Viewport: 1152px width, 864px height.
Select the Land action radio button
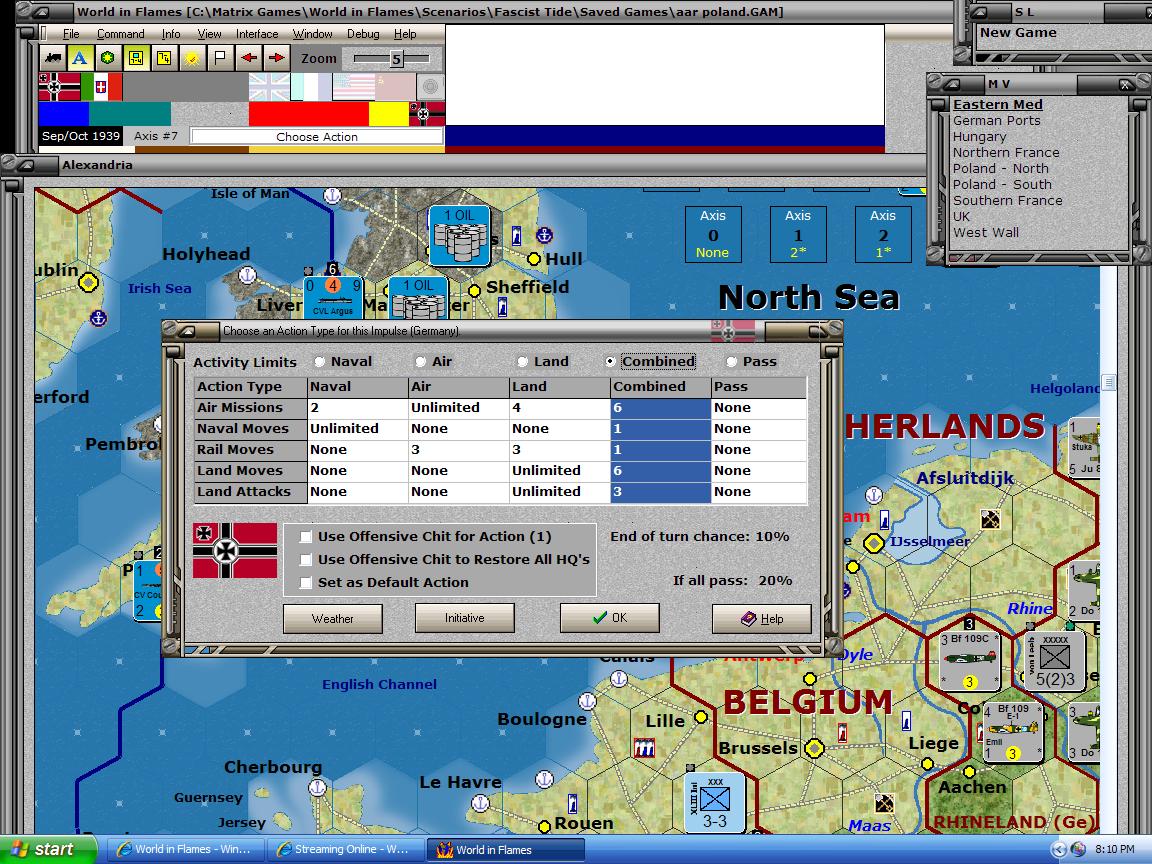click(522, 361)
